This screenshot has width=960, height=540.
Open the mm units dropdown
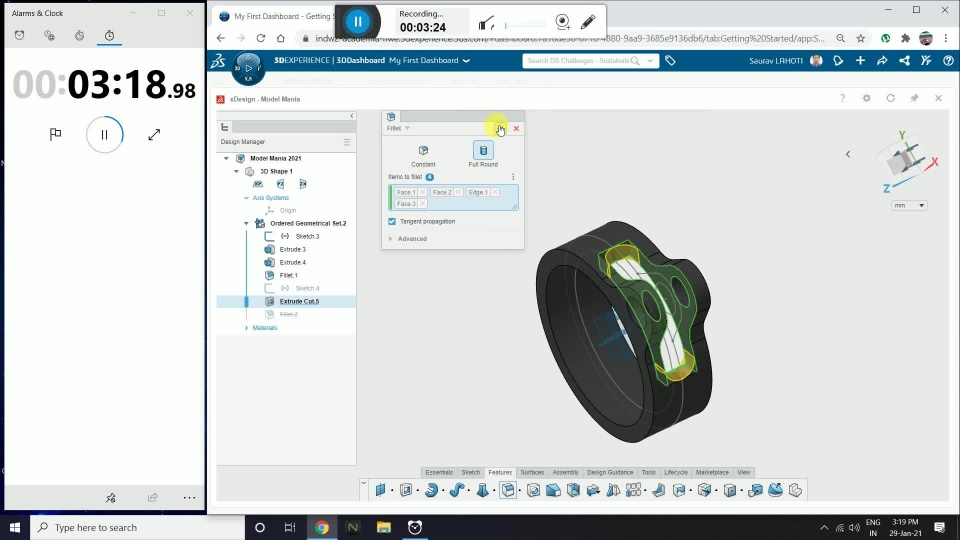click(909, 206)
